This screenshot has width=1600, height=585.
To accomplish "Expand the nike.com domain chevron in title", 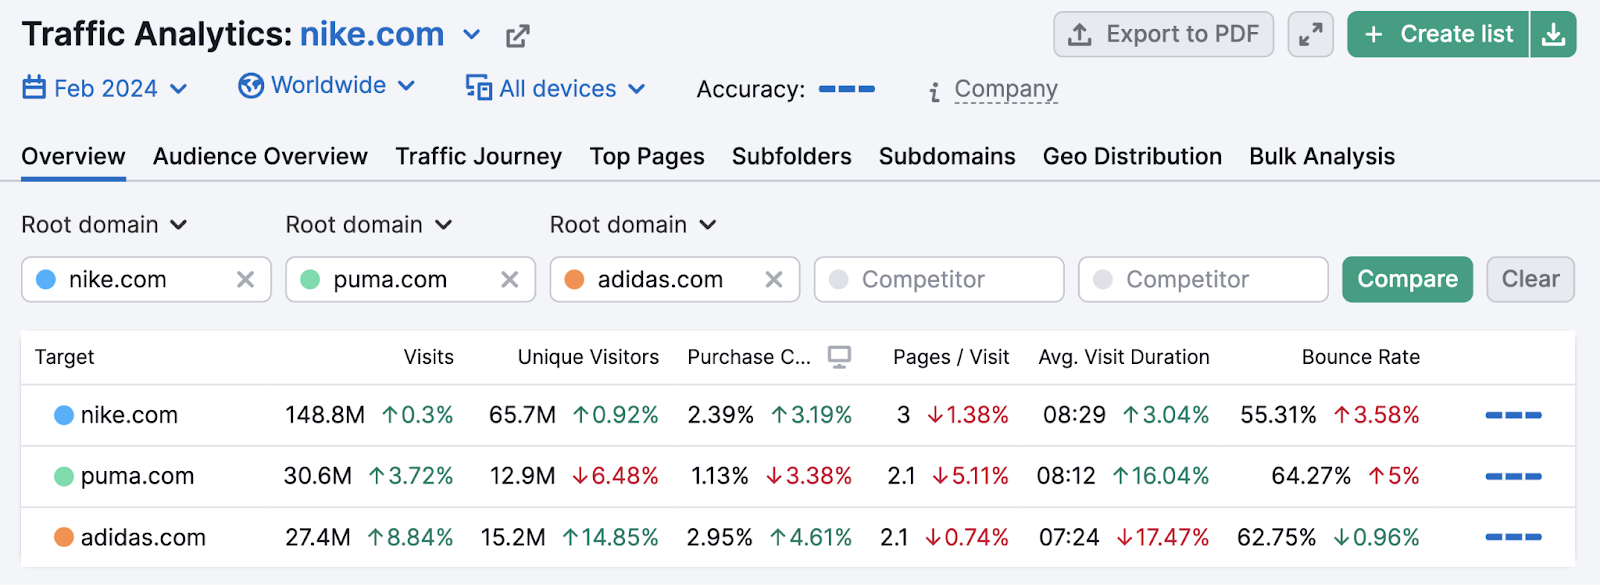I will click(x=471, y=36).
